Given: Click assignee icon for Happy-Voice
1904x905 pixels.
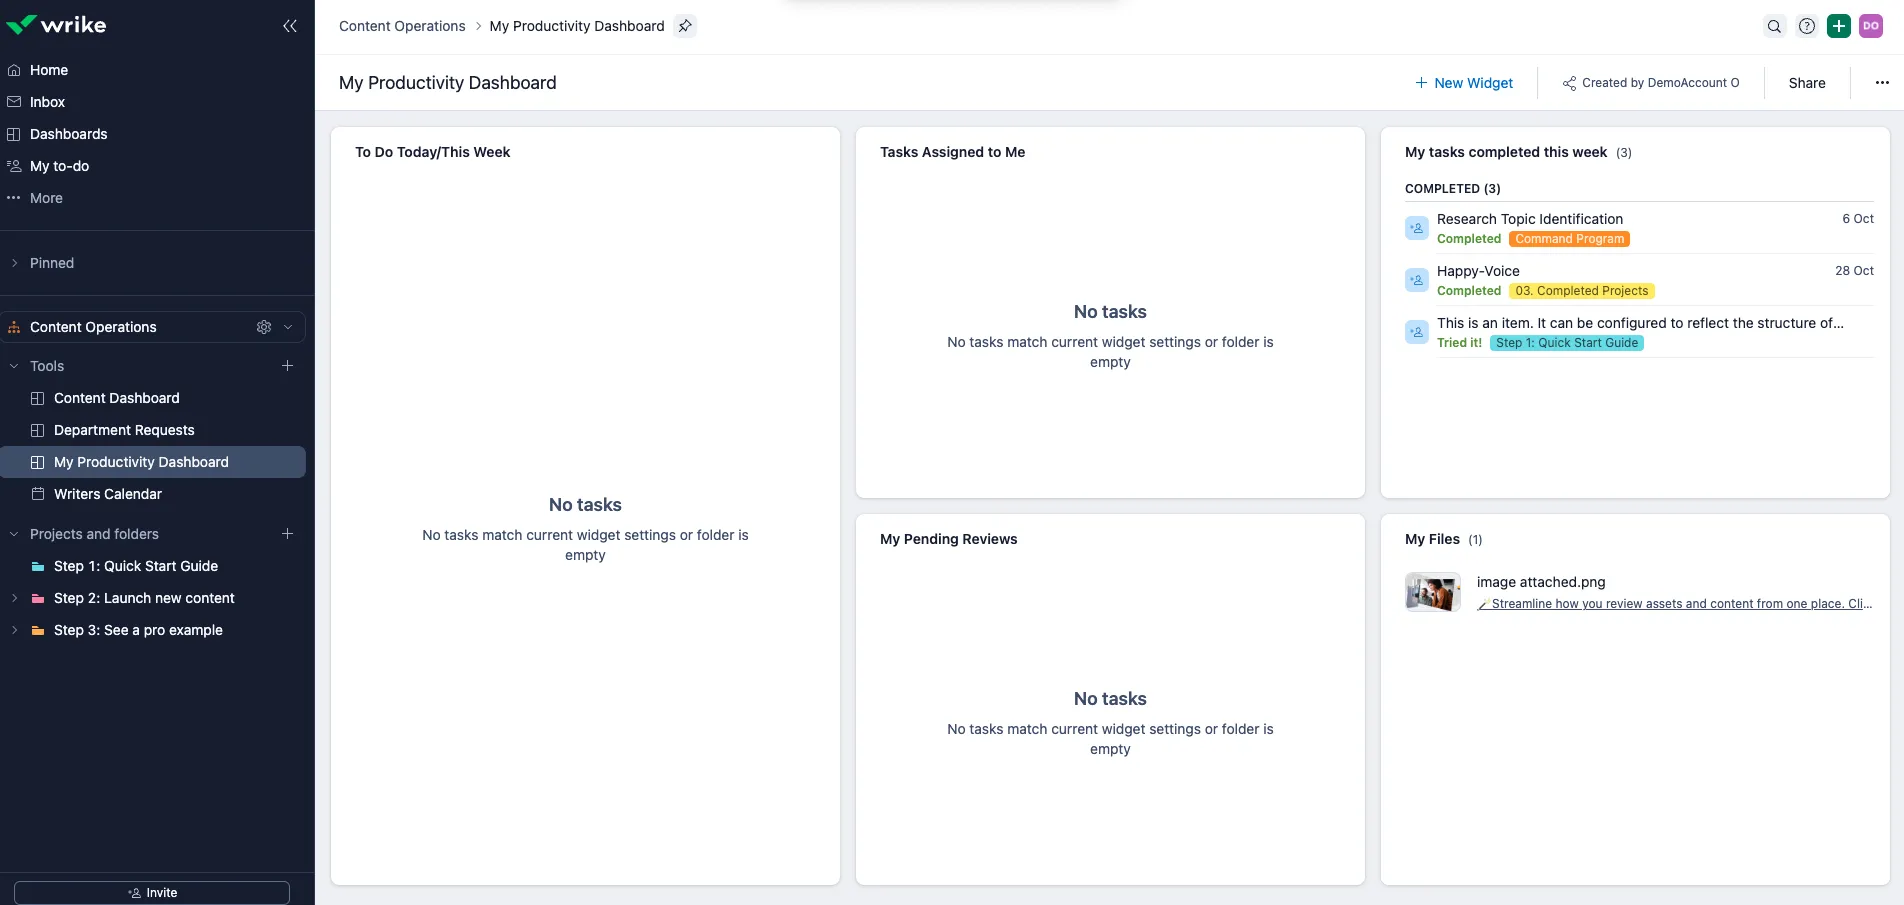Looking at the screenshot, I should 1417,280.
